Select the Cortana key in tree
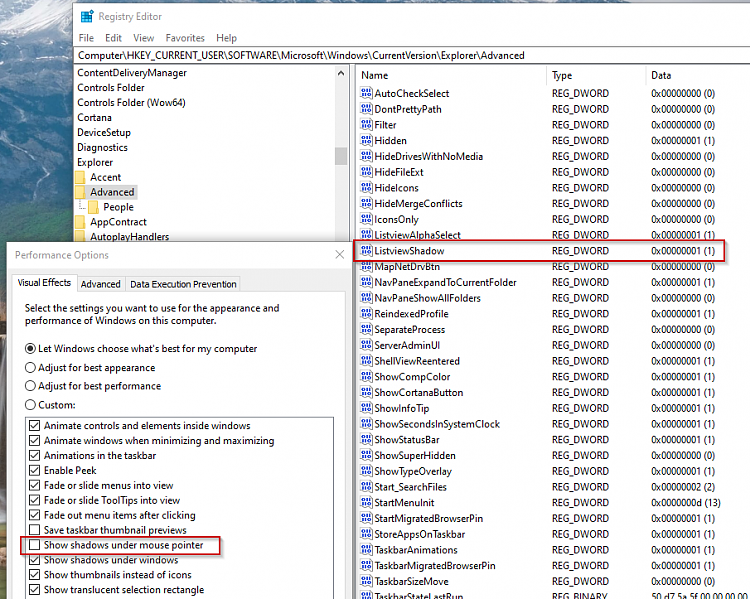This screenshot has height=599, width=750. [x=94, y=117]
